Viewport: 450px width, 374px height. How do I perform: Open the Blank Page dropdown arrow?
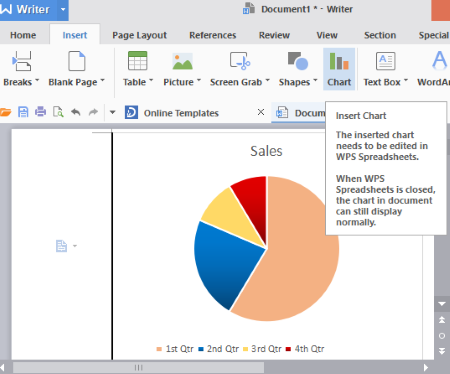(102, 80)
